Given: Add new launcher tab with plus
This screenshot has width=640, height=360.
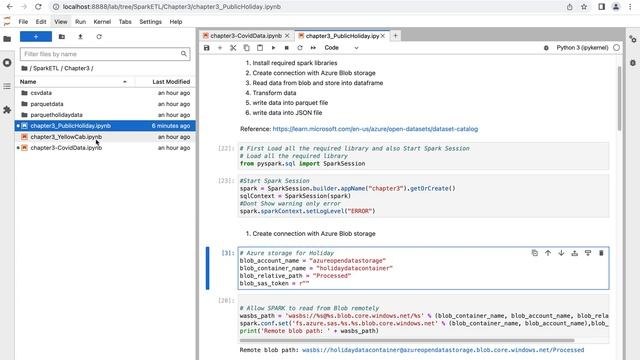Looking at the screenshot, I should coord(395,36).
